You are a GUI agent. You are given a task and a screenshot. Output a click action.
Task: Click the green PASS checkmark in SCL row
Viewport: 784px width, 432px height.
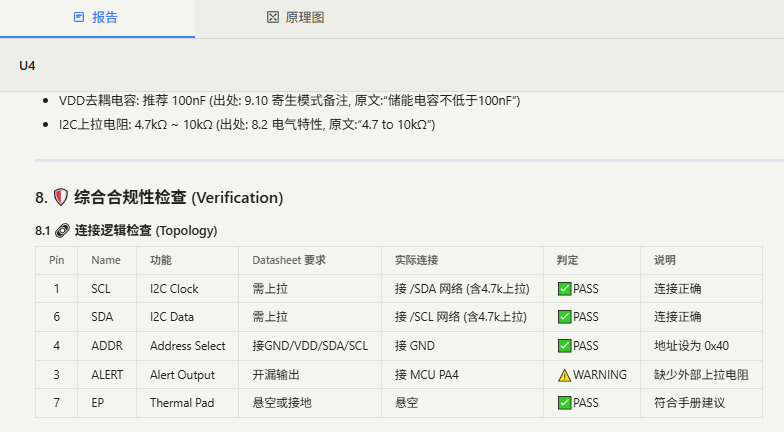point(564,289)
